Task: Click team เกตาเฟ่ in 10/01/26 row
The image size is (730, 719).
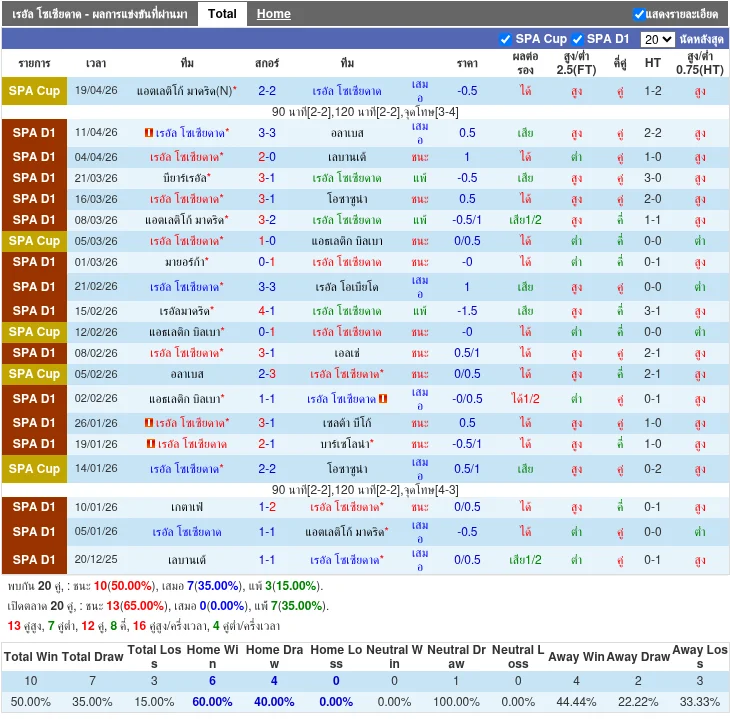Action: (187, 507)
